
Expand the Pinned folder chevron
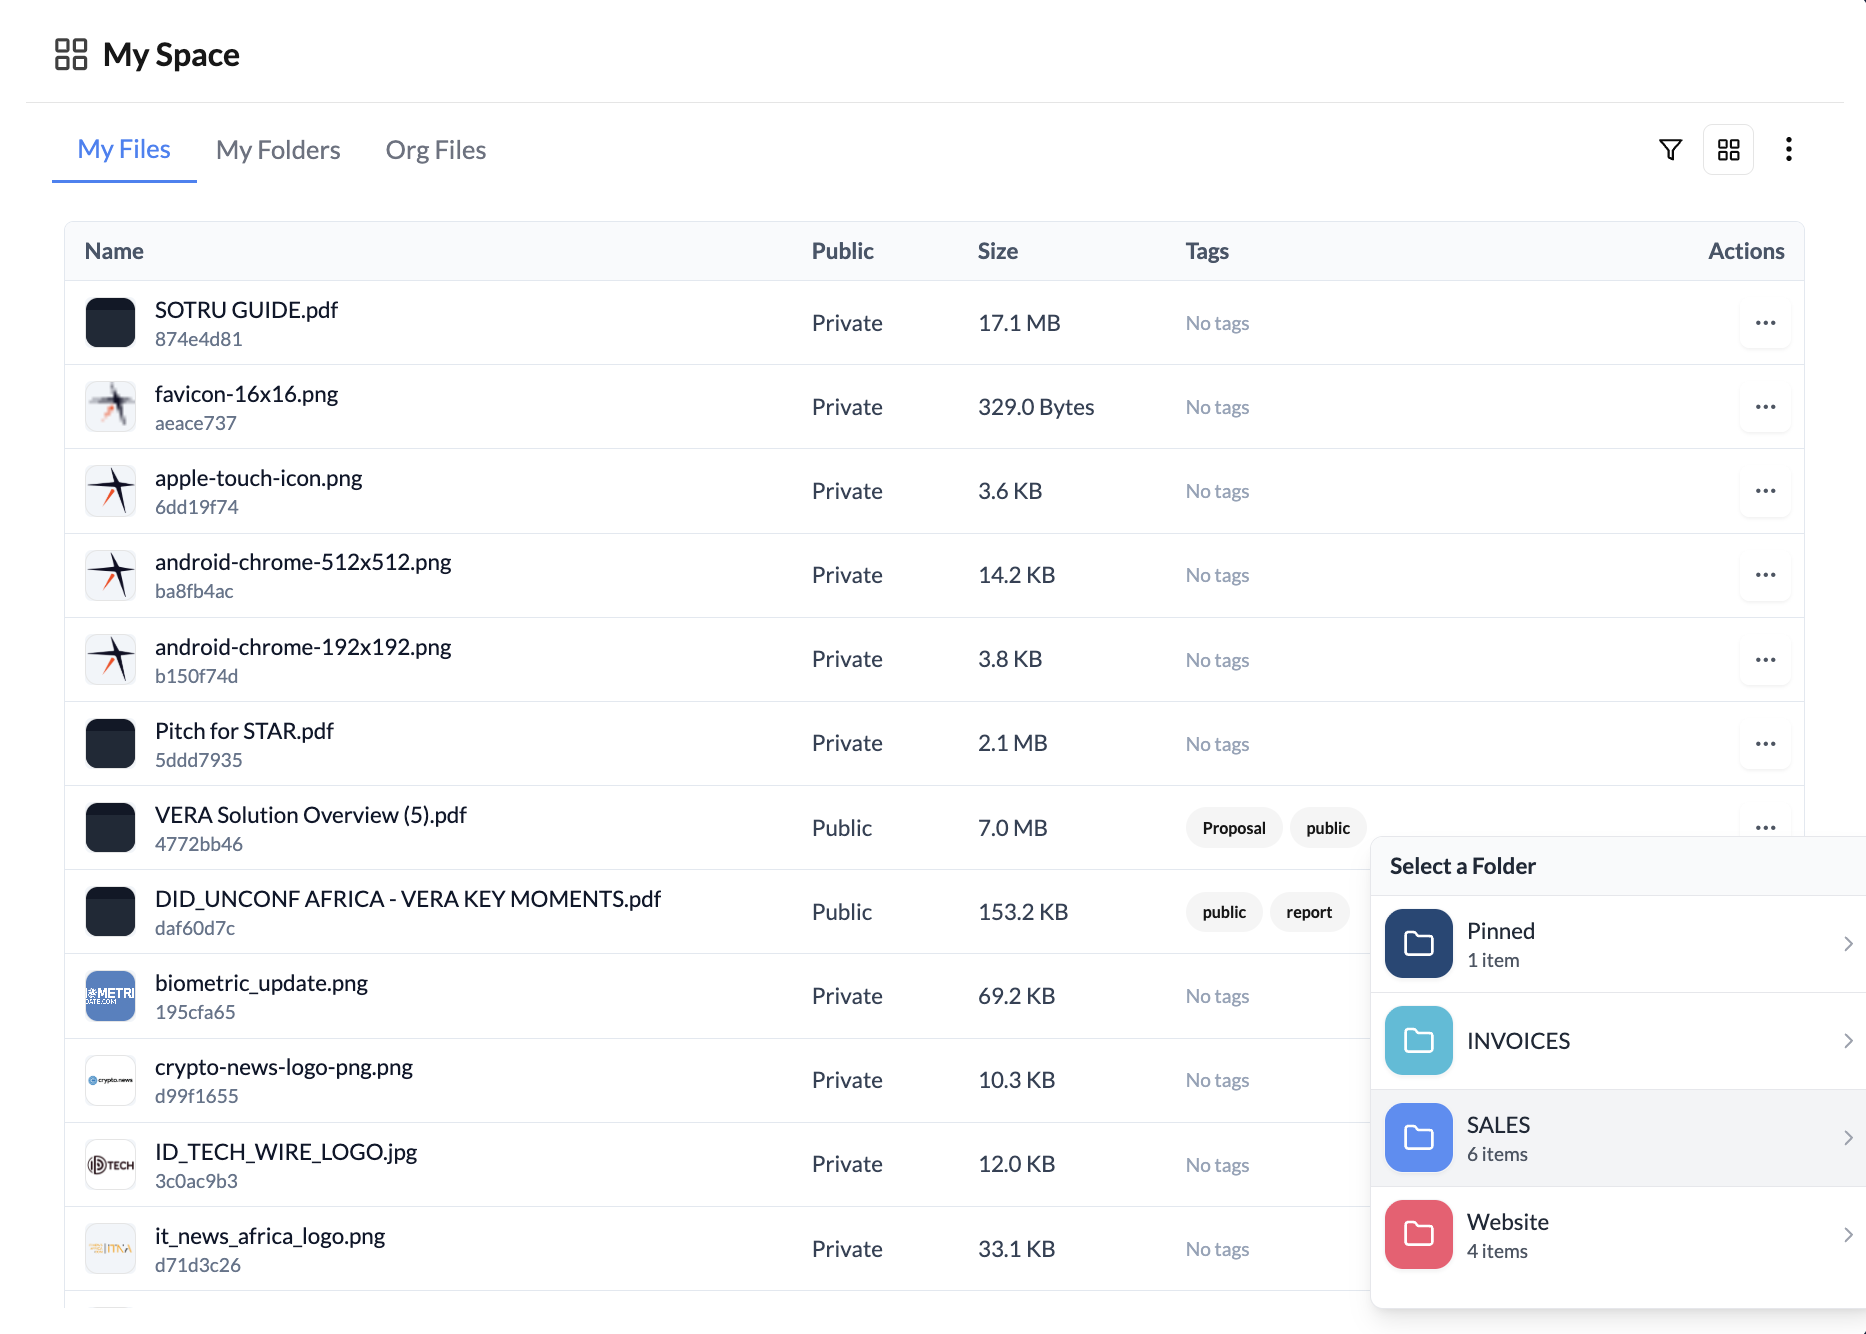point(1847,943)
